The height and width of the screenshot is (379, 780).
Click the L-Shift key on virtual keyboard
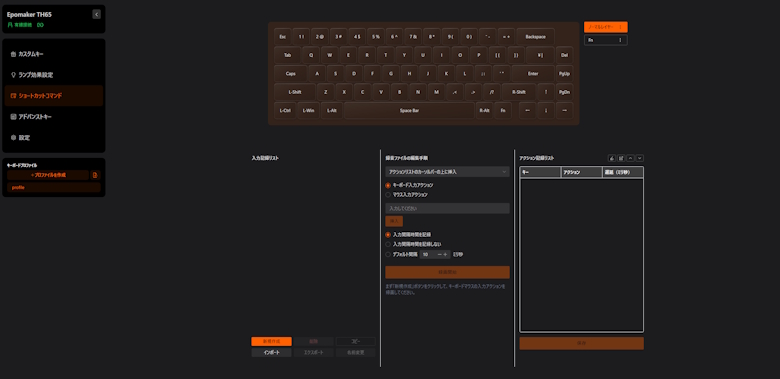[295, 92]
